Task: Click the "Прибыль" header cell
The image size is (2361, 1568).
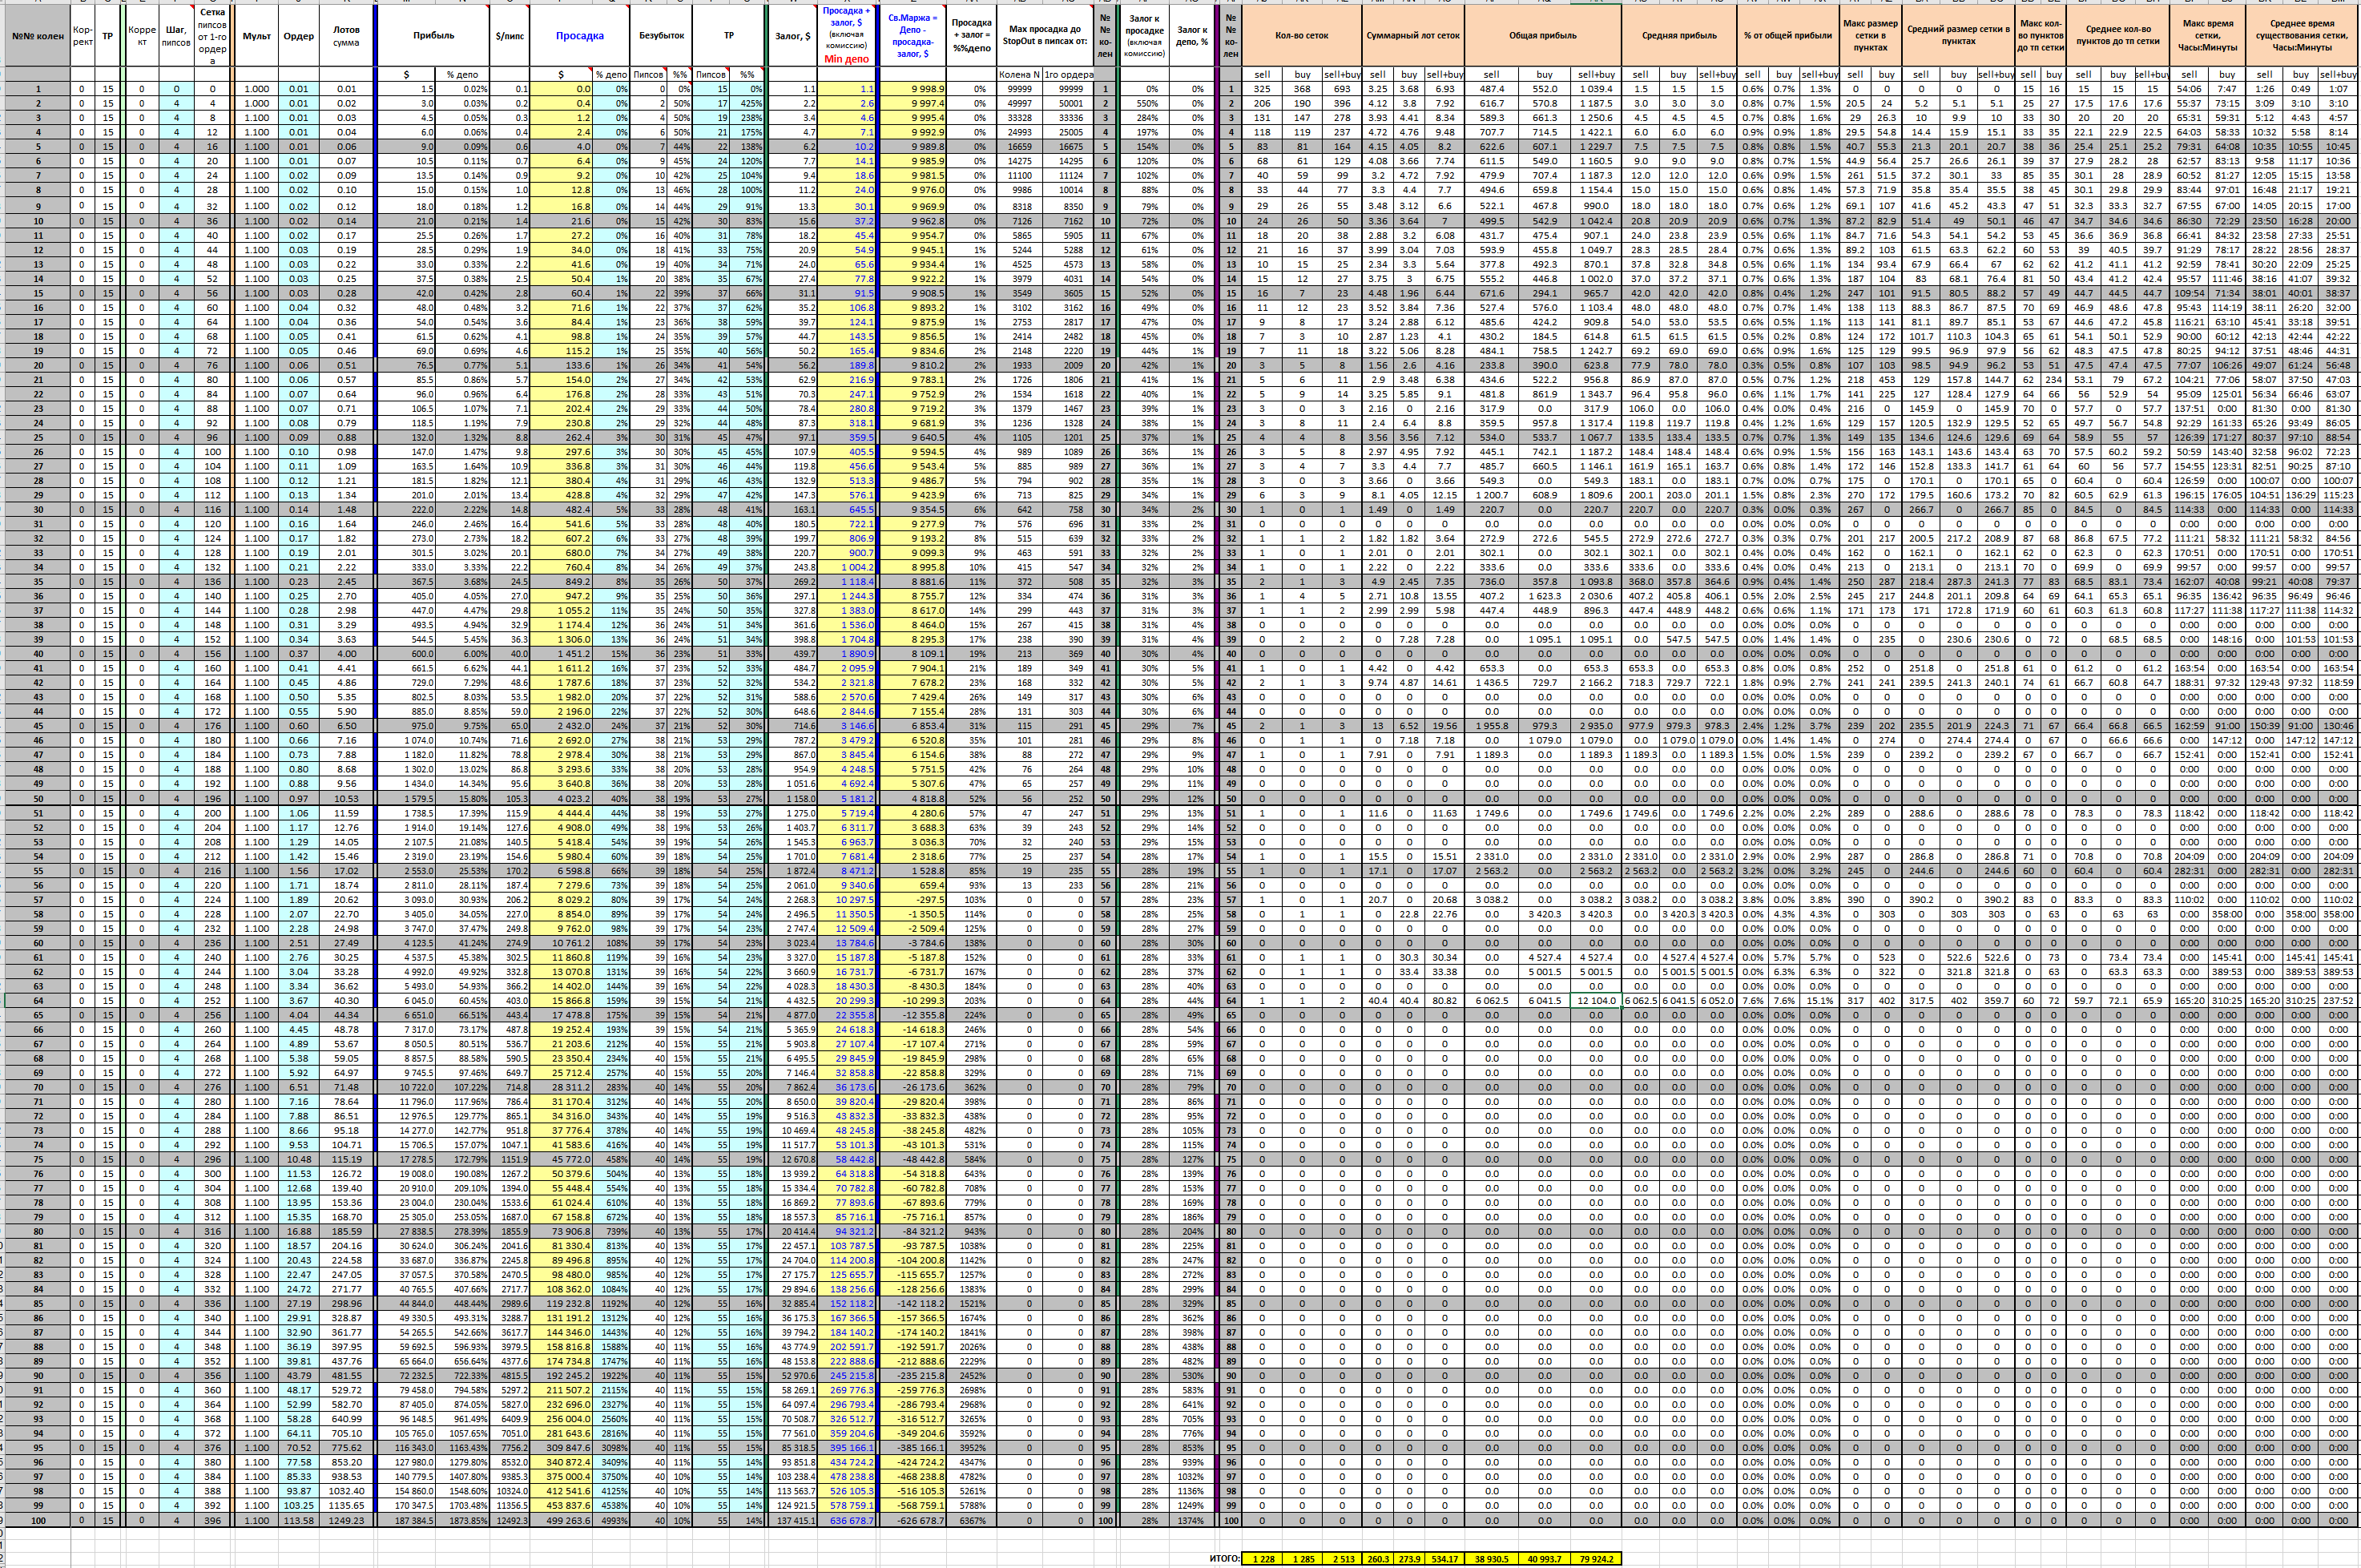Action: point(433,36)
